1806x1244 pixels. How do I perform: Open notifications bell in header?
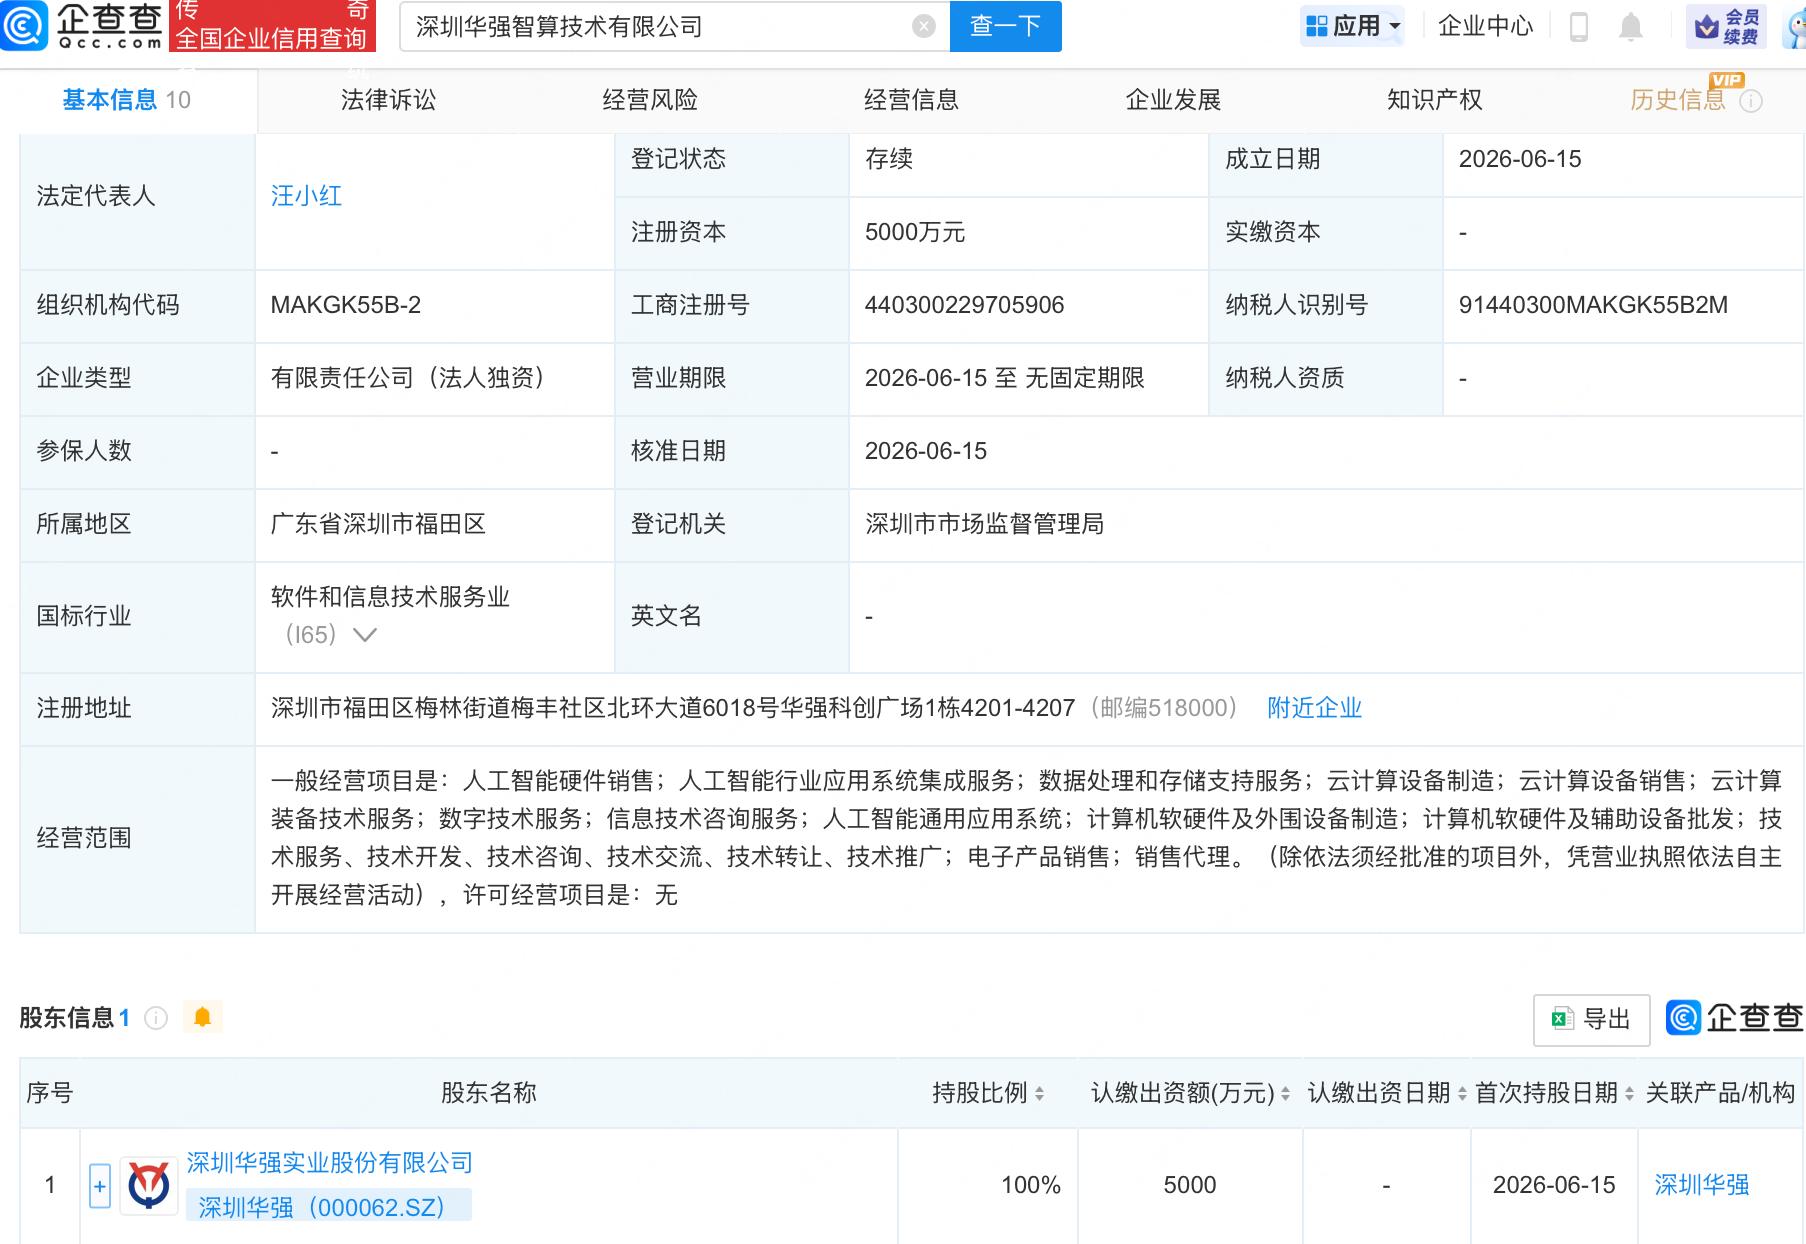click(1631, 27)
